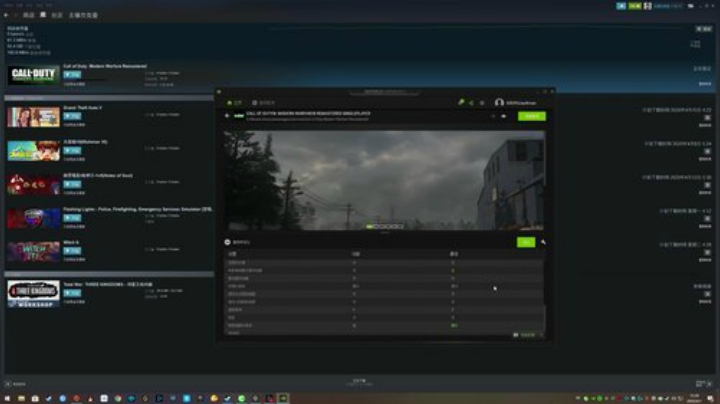Screen dimensions: 720x404
Task: Open File Explorer from the taskbar
Action: (x=21, y=398)
